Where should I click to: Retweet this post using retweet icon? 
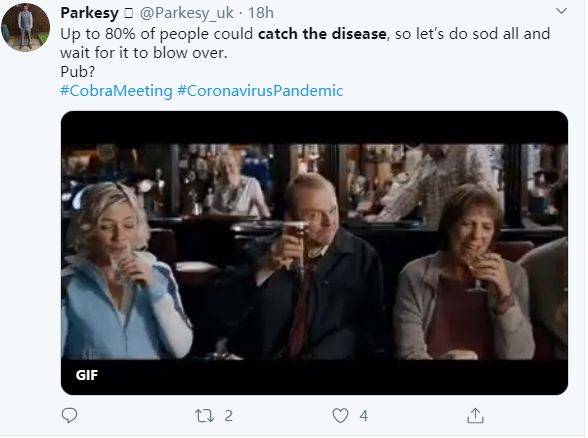205,416
